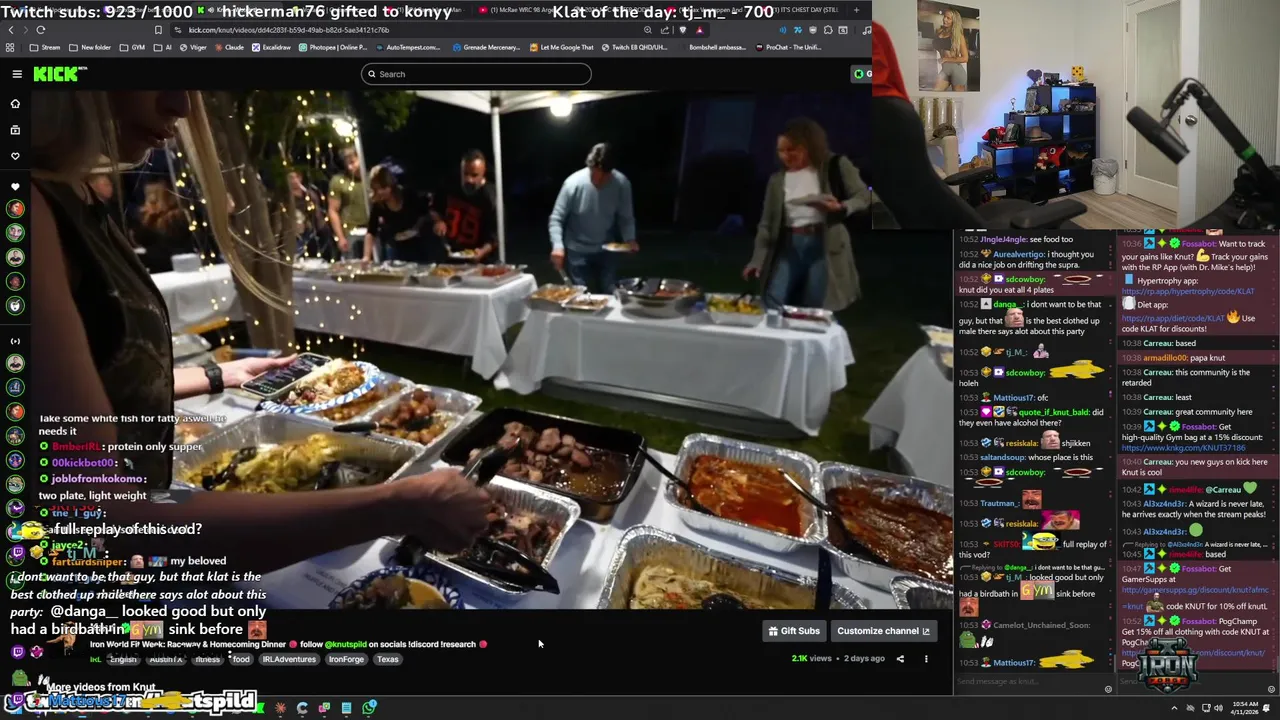
Task: Click username Trautman_ in chat
Action: click(998, 504)
